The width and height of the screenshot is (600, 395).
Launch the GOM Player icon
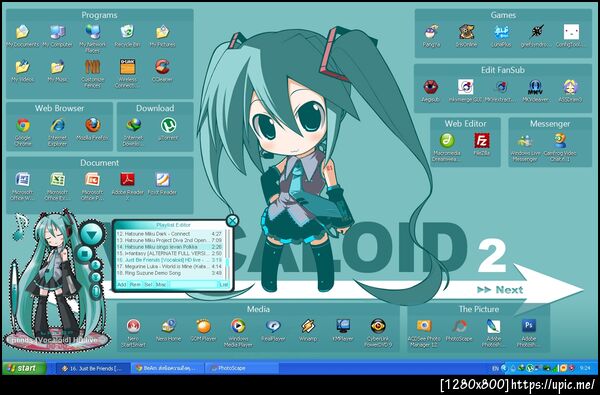pyautogui.click(x=204, y=326)
